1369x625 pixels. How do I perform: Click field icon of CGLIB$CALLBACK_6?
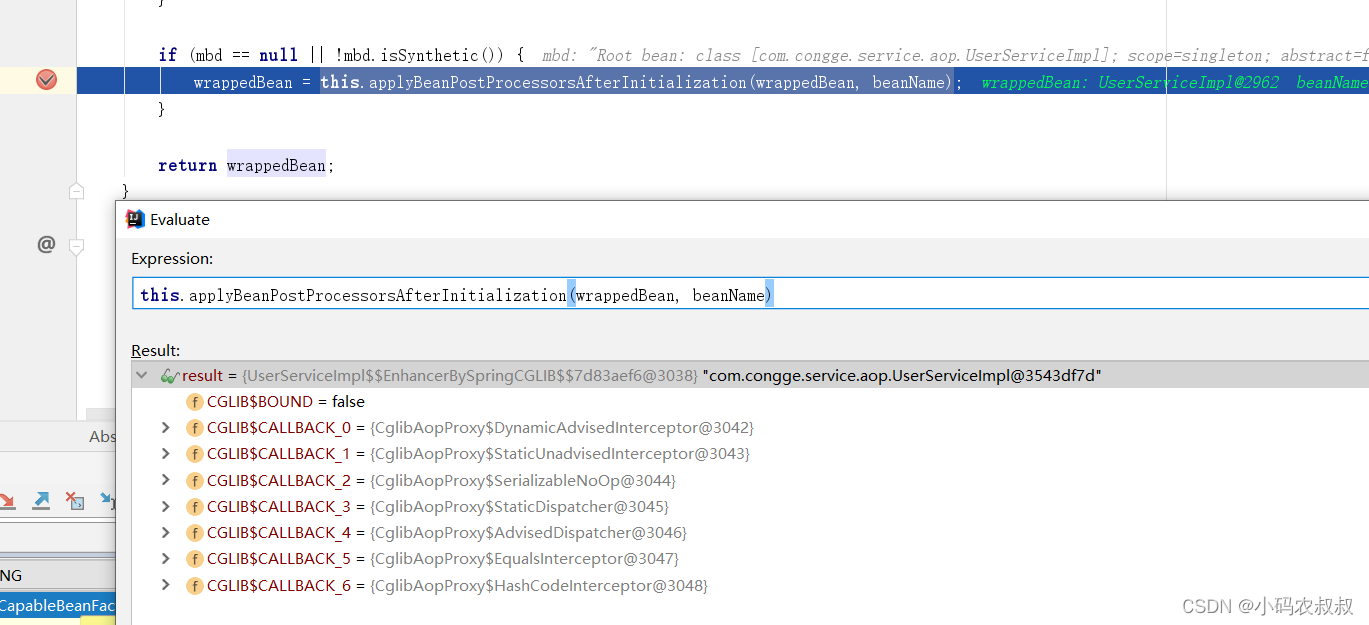(x=195, y=585)
